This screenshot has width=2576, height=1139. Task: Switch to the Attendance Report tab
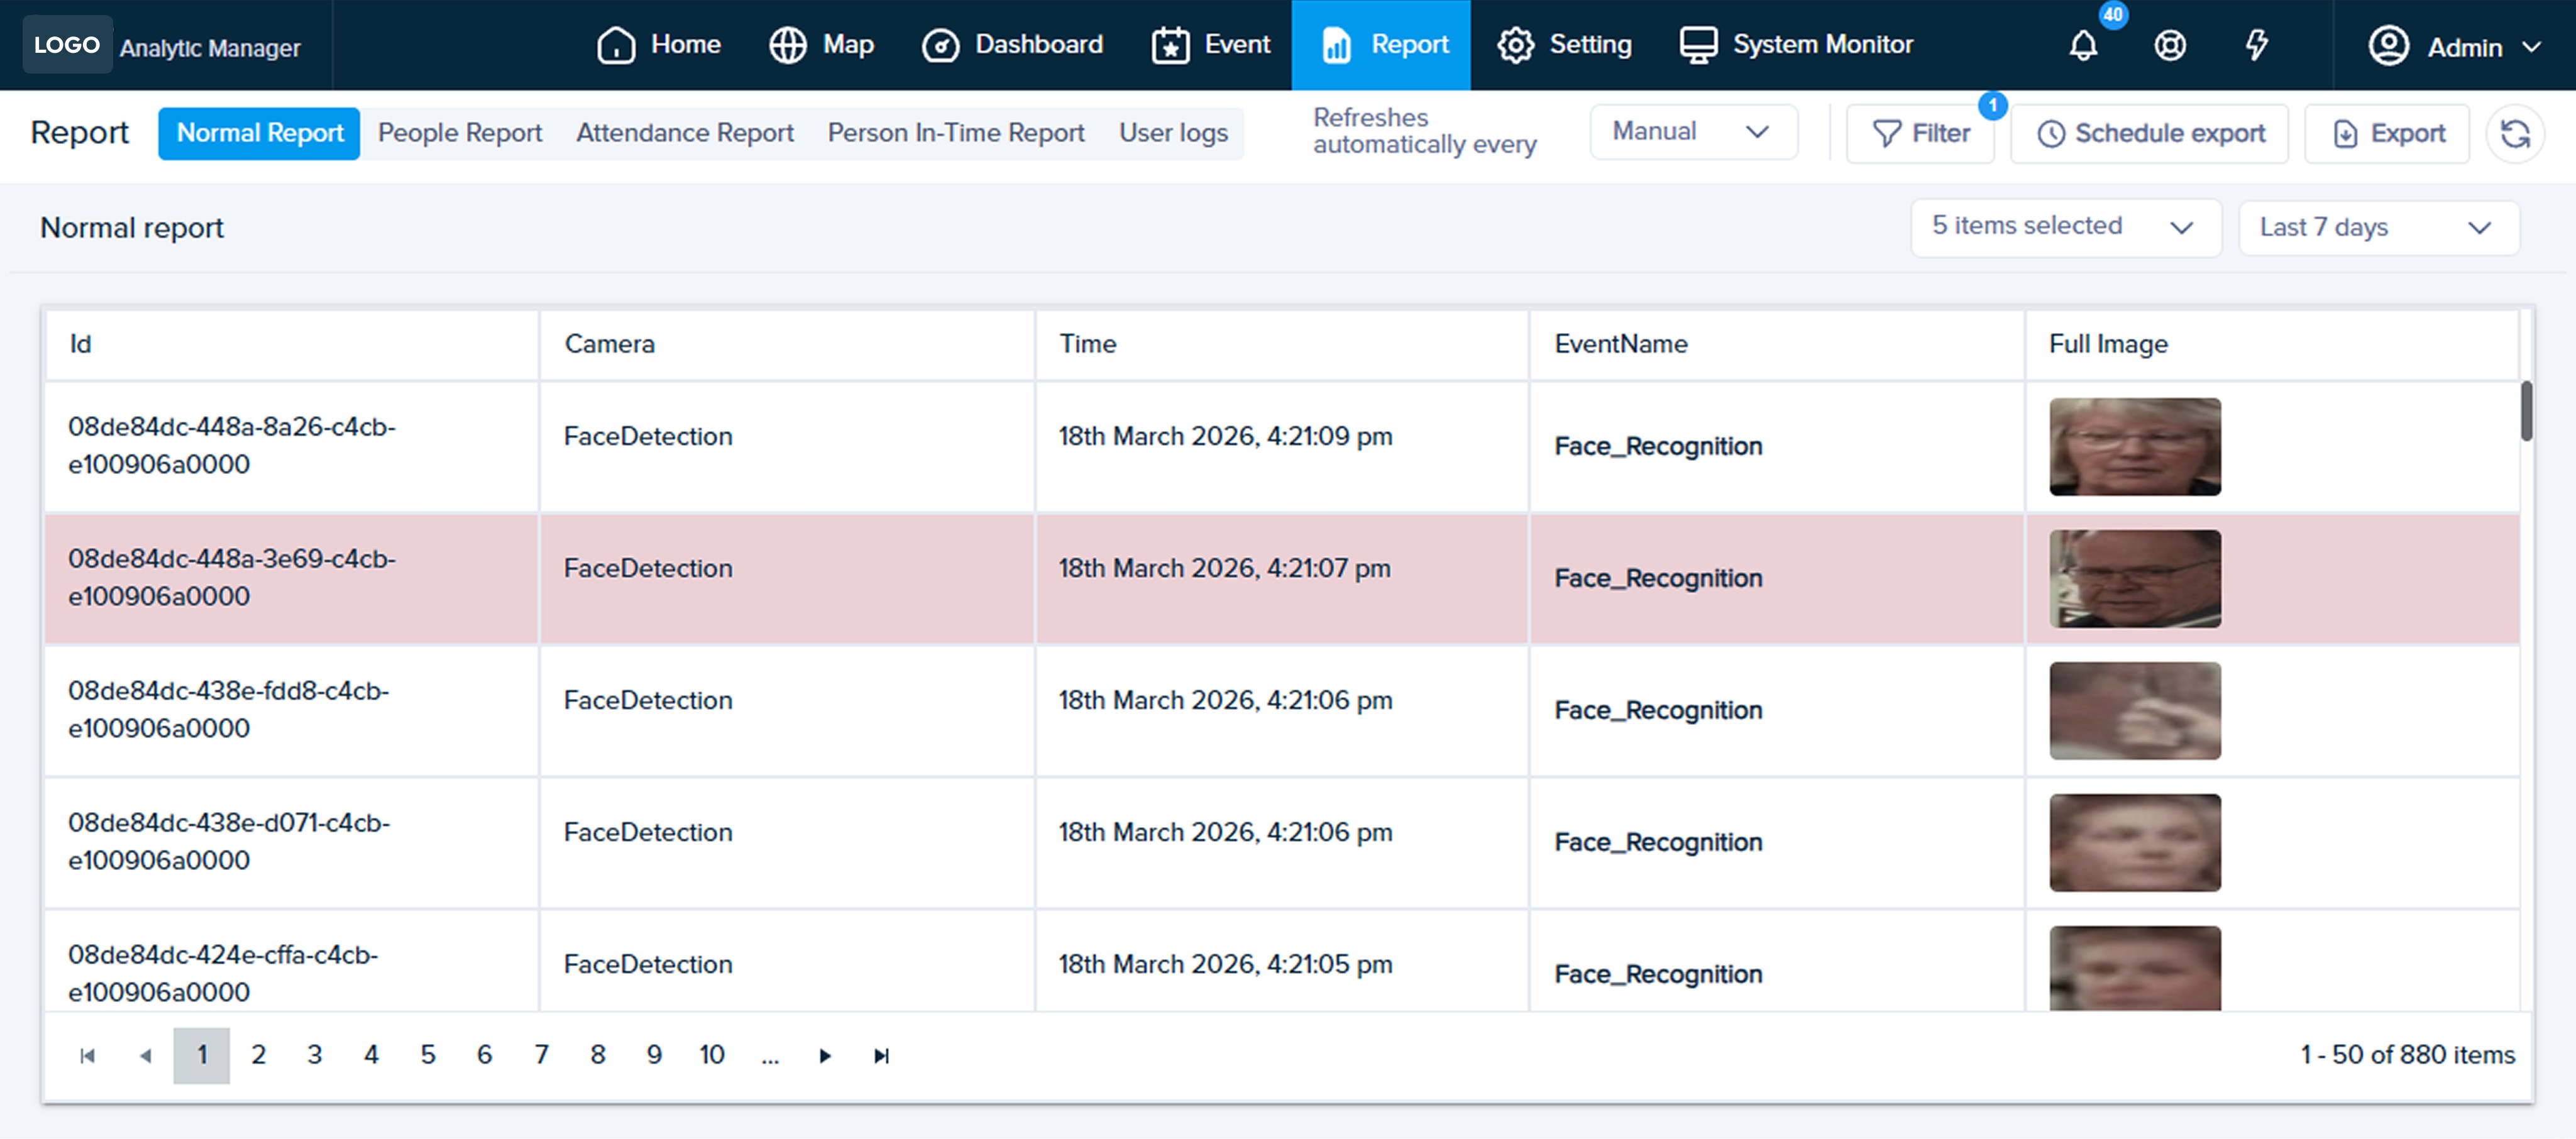coord(684,133)
